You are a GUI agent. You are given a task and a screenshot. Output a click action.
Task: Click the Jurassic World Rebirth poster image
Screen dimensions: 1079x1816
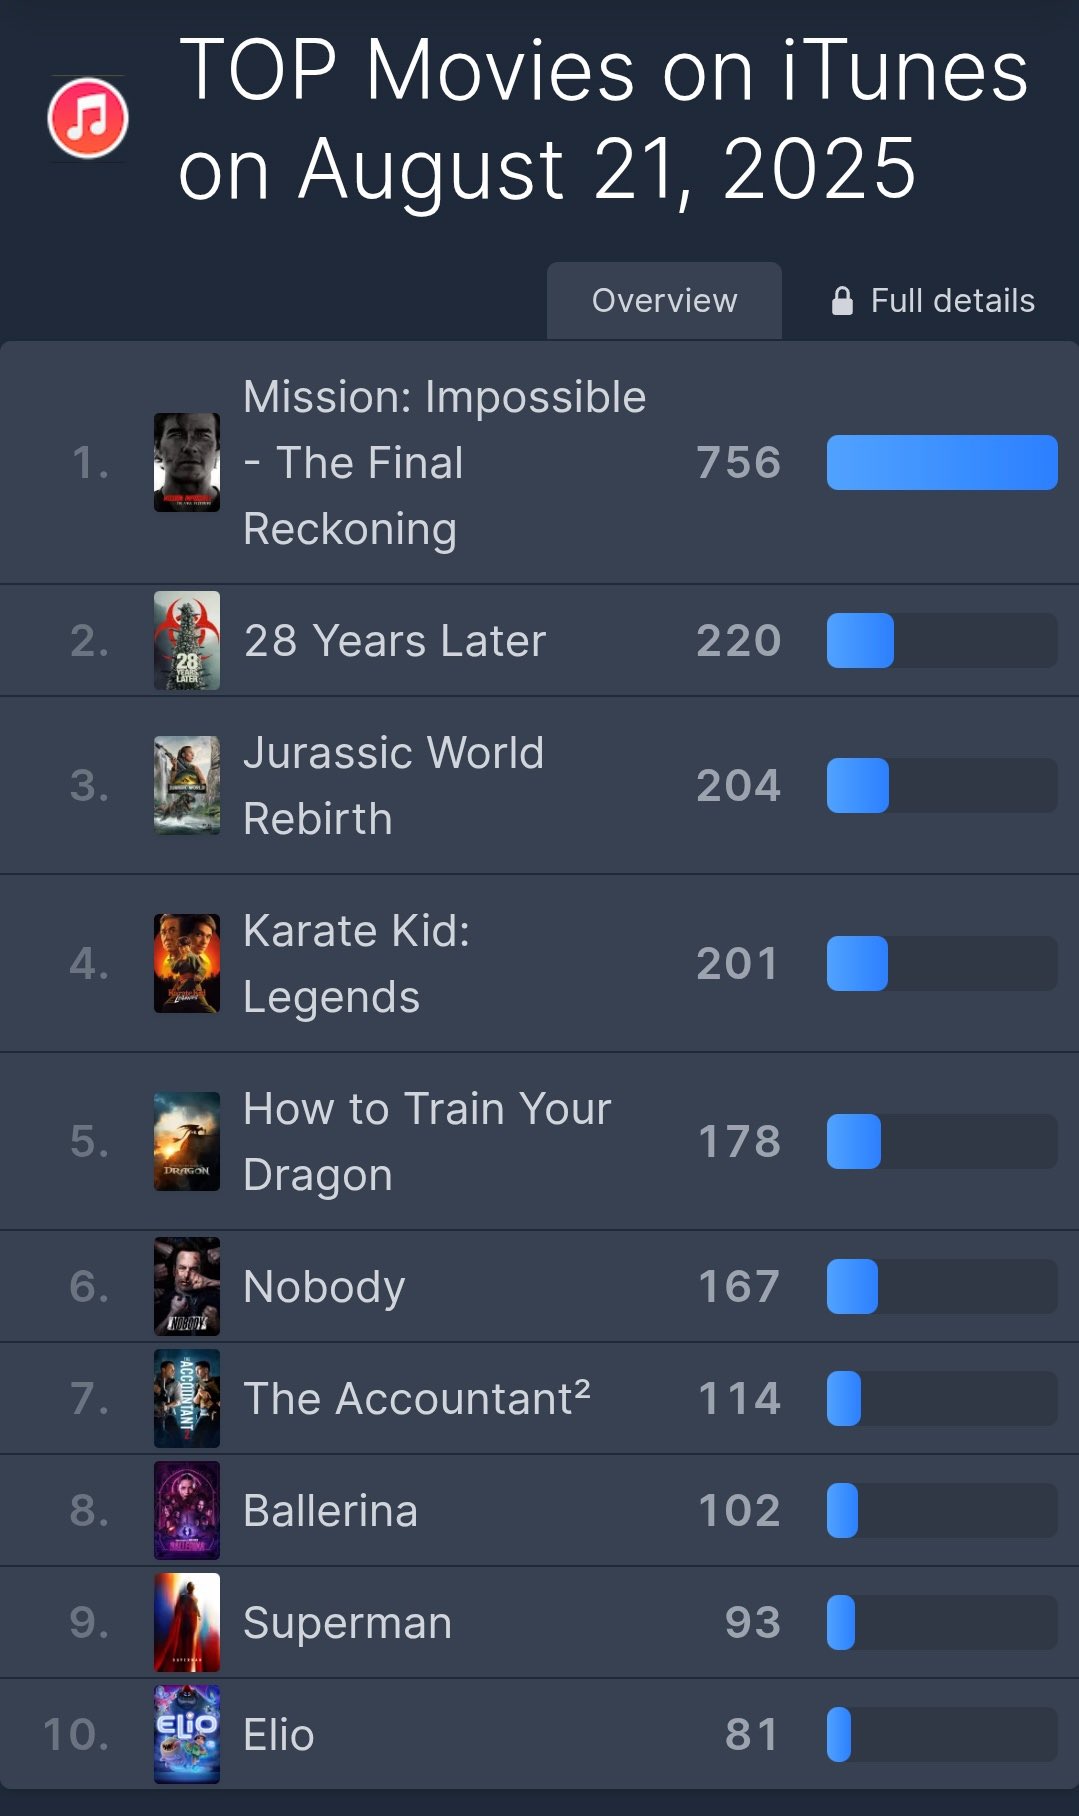coord(187,785)
